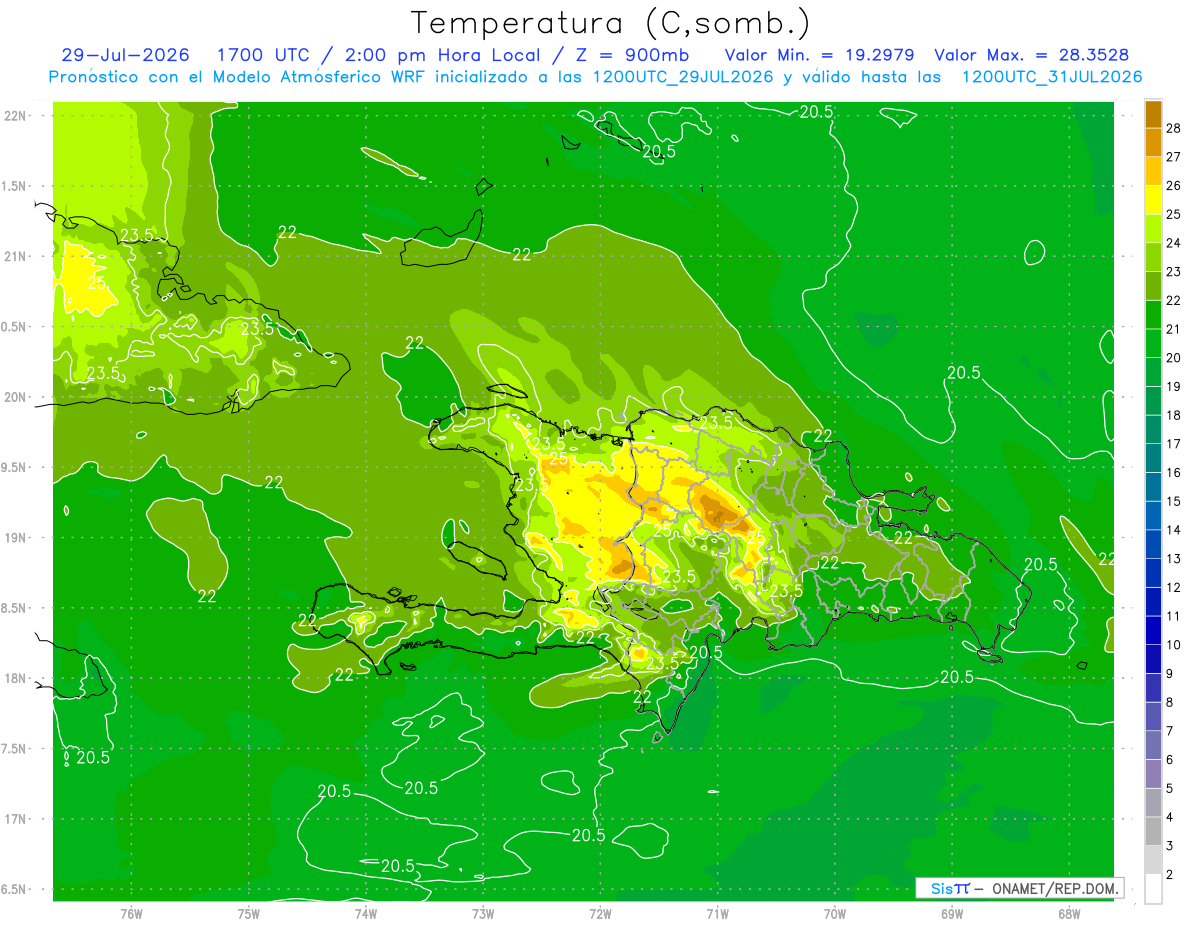Click the color bar label "10"
1200x927 pixels.
1174,645
